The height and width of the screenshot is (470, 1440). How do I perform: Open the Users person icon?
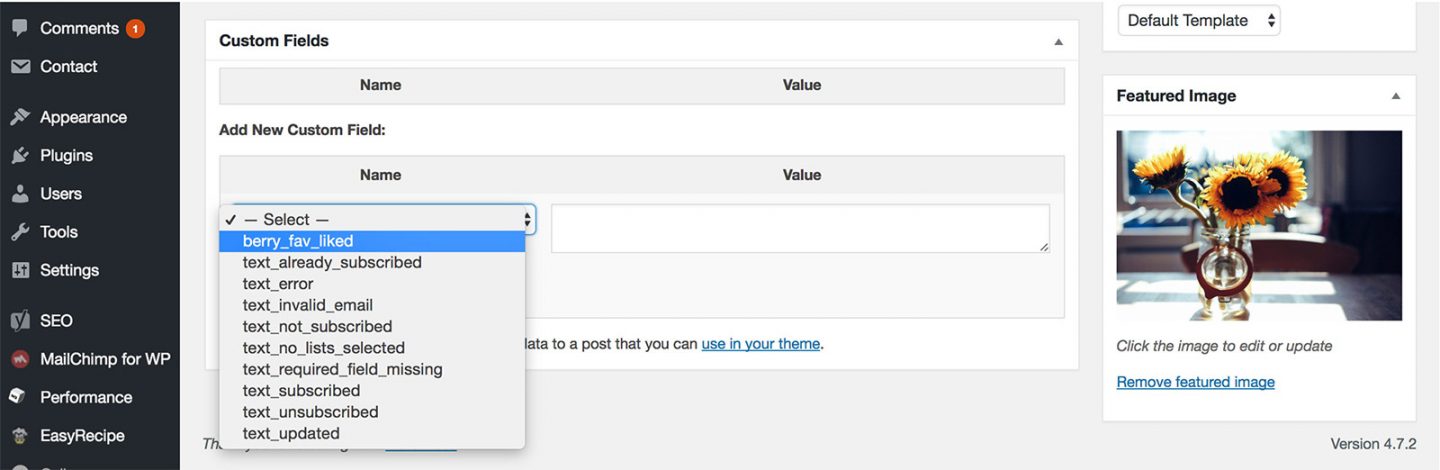(19, 193)
